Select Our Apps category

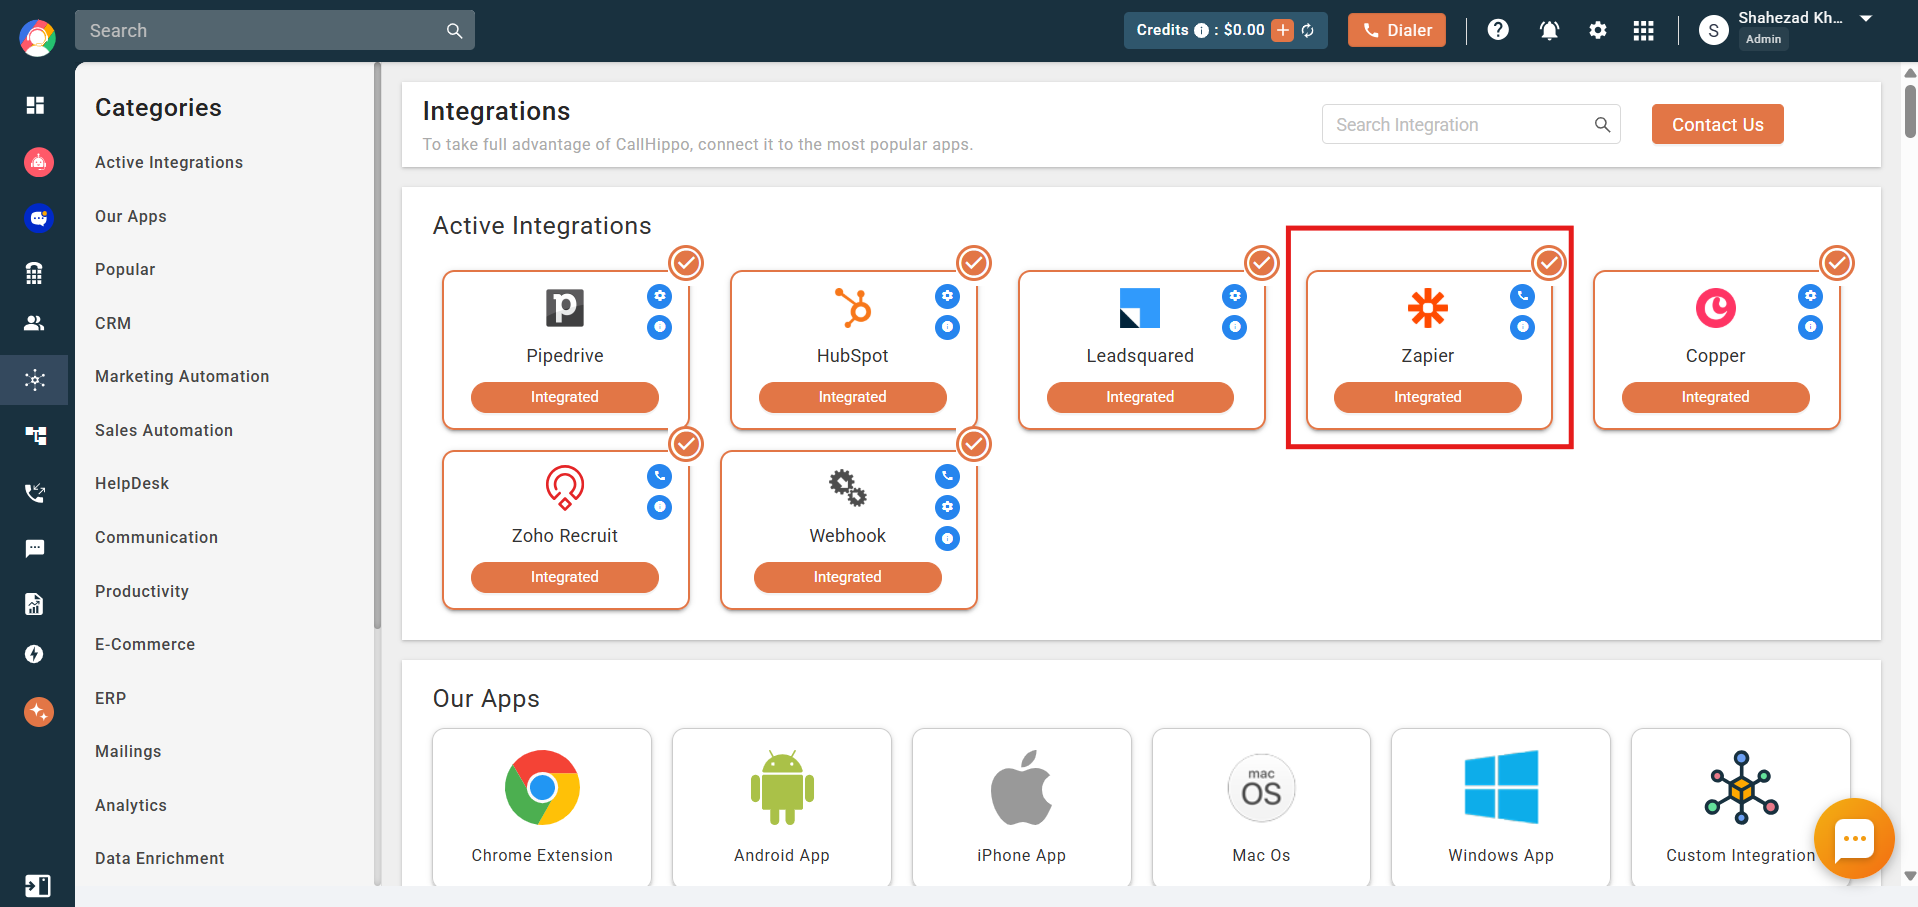pos(131,216)
